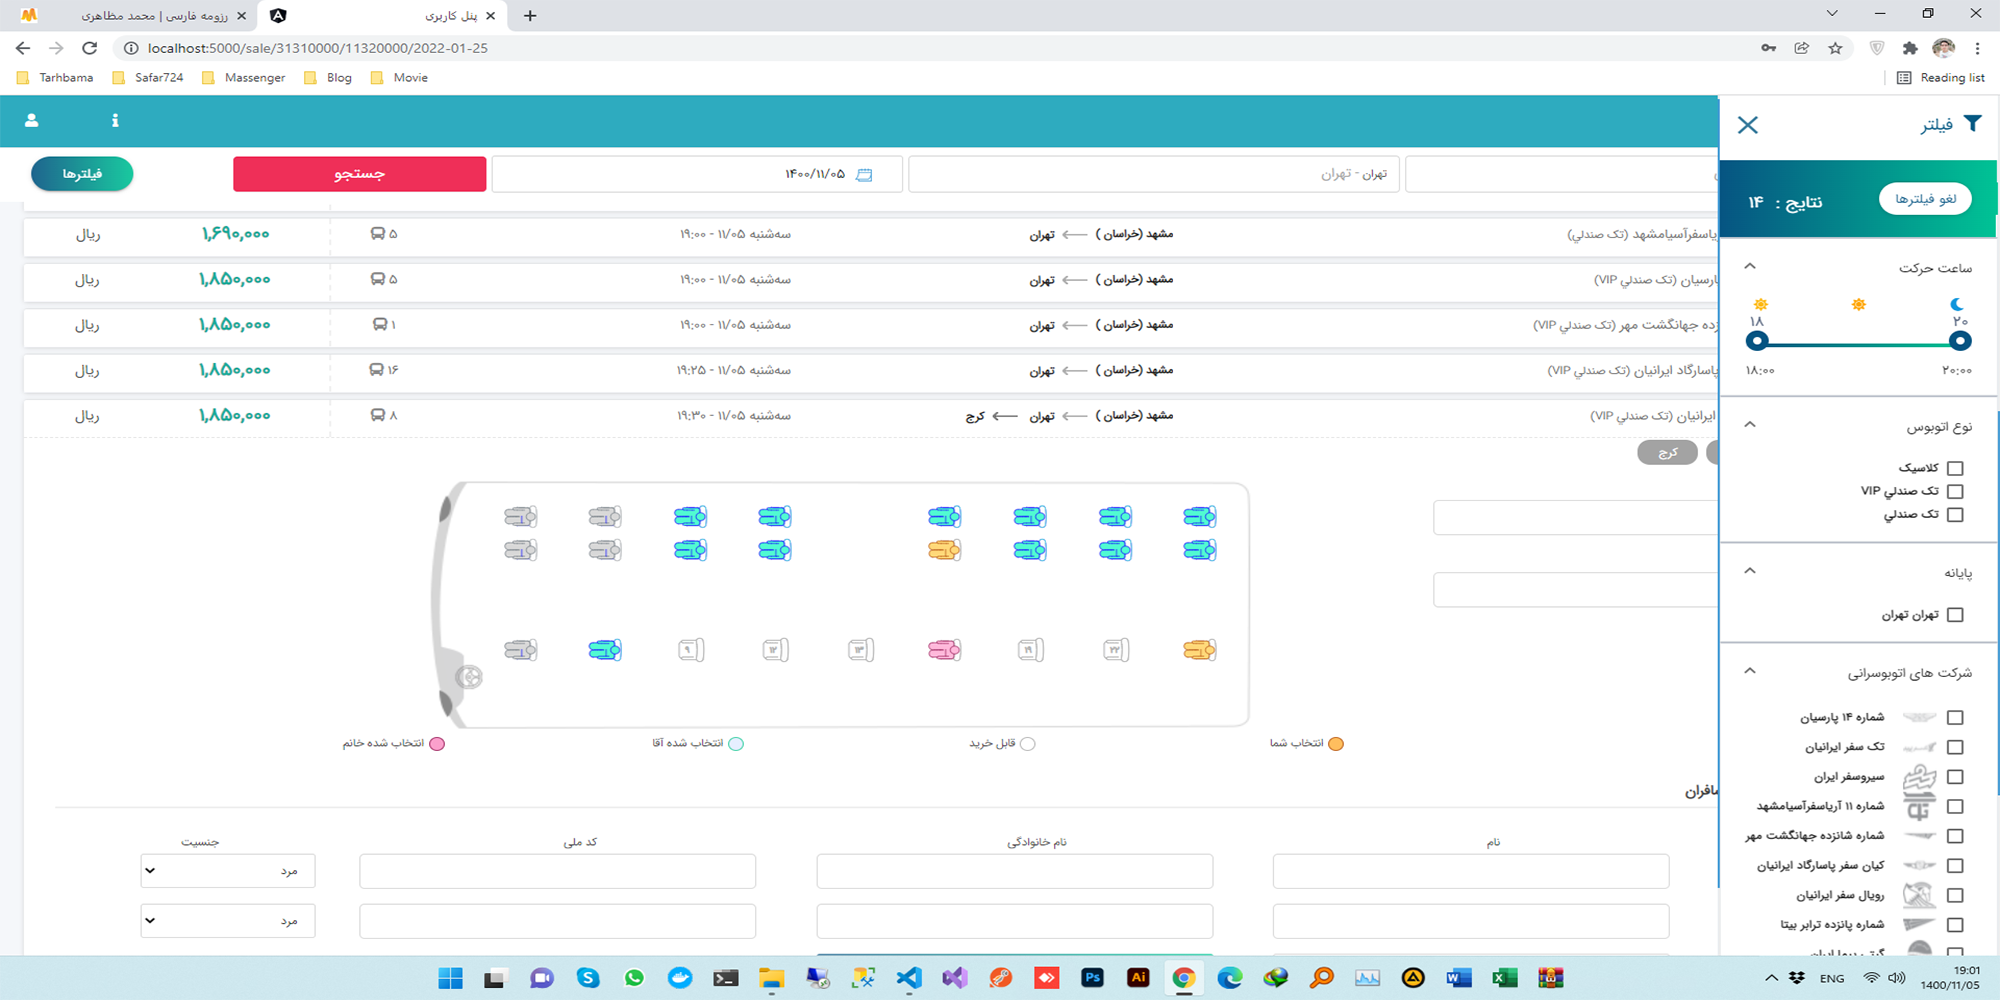Open the saved password key icon

coord(1769,48)
